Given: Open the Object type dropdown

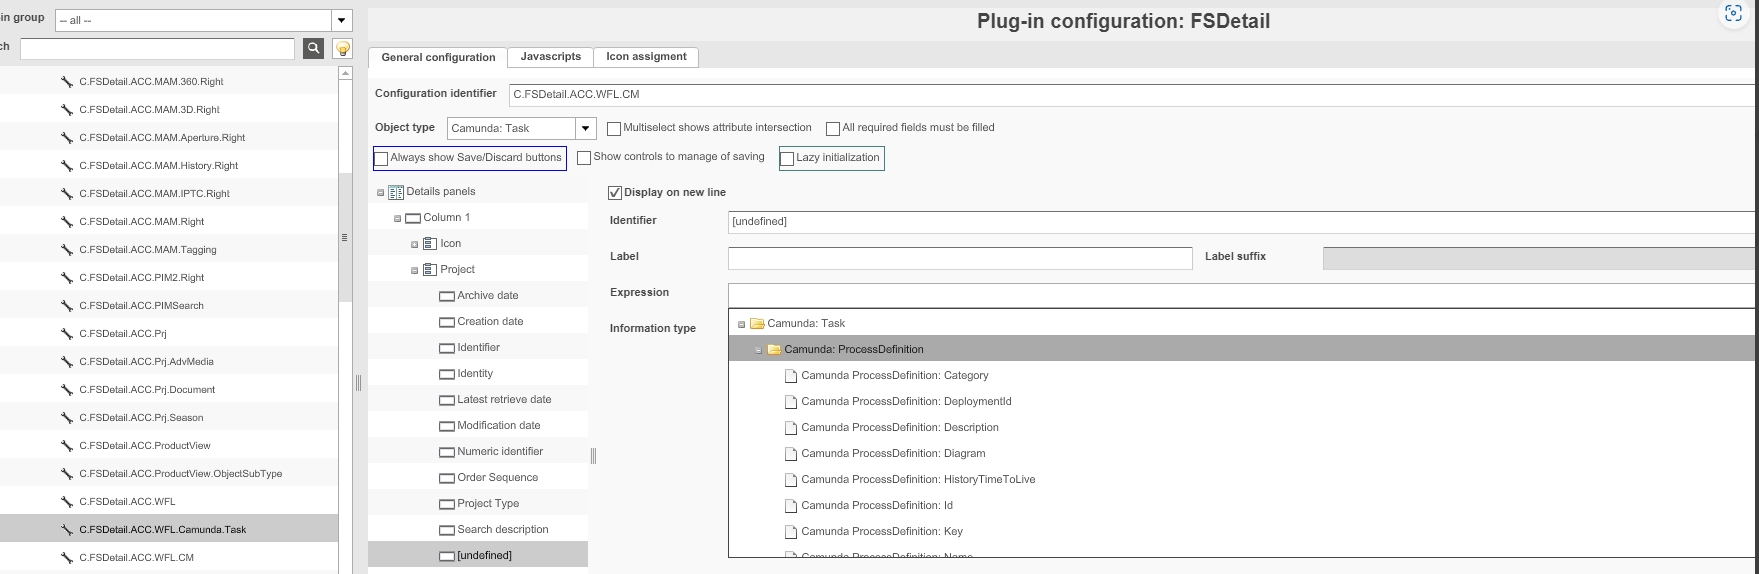Looking at the screenshot, I should 586,128.
